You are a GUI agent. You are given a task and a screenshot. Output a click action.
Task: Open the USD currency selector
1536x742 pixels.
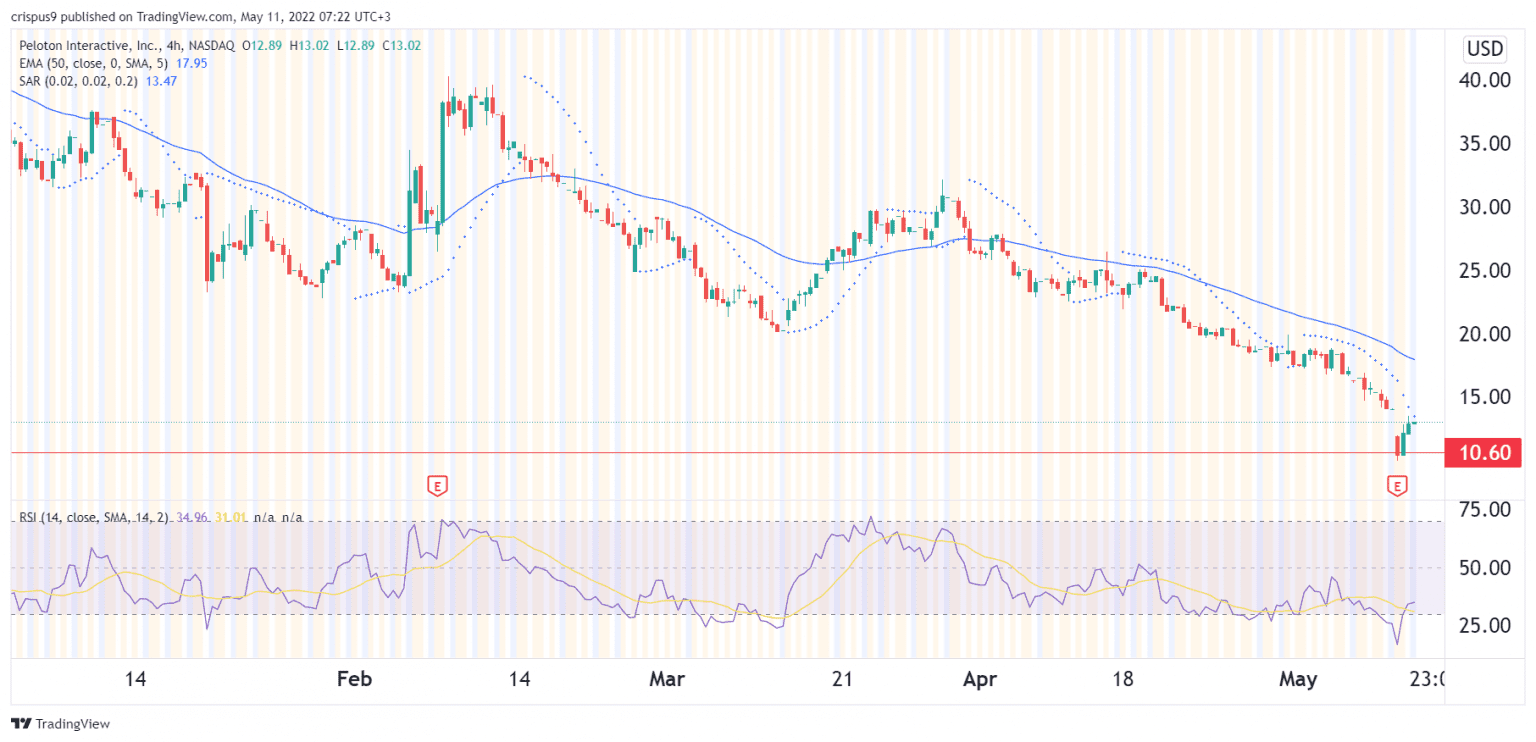tap(1485, 48)
